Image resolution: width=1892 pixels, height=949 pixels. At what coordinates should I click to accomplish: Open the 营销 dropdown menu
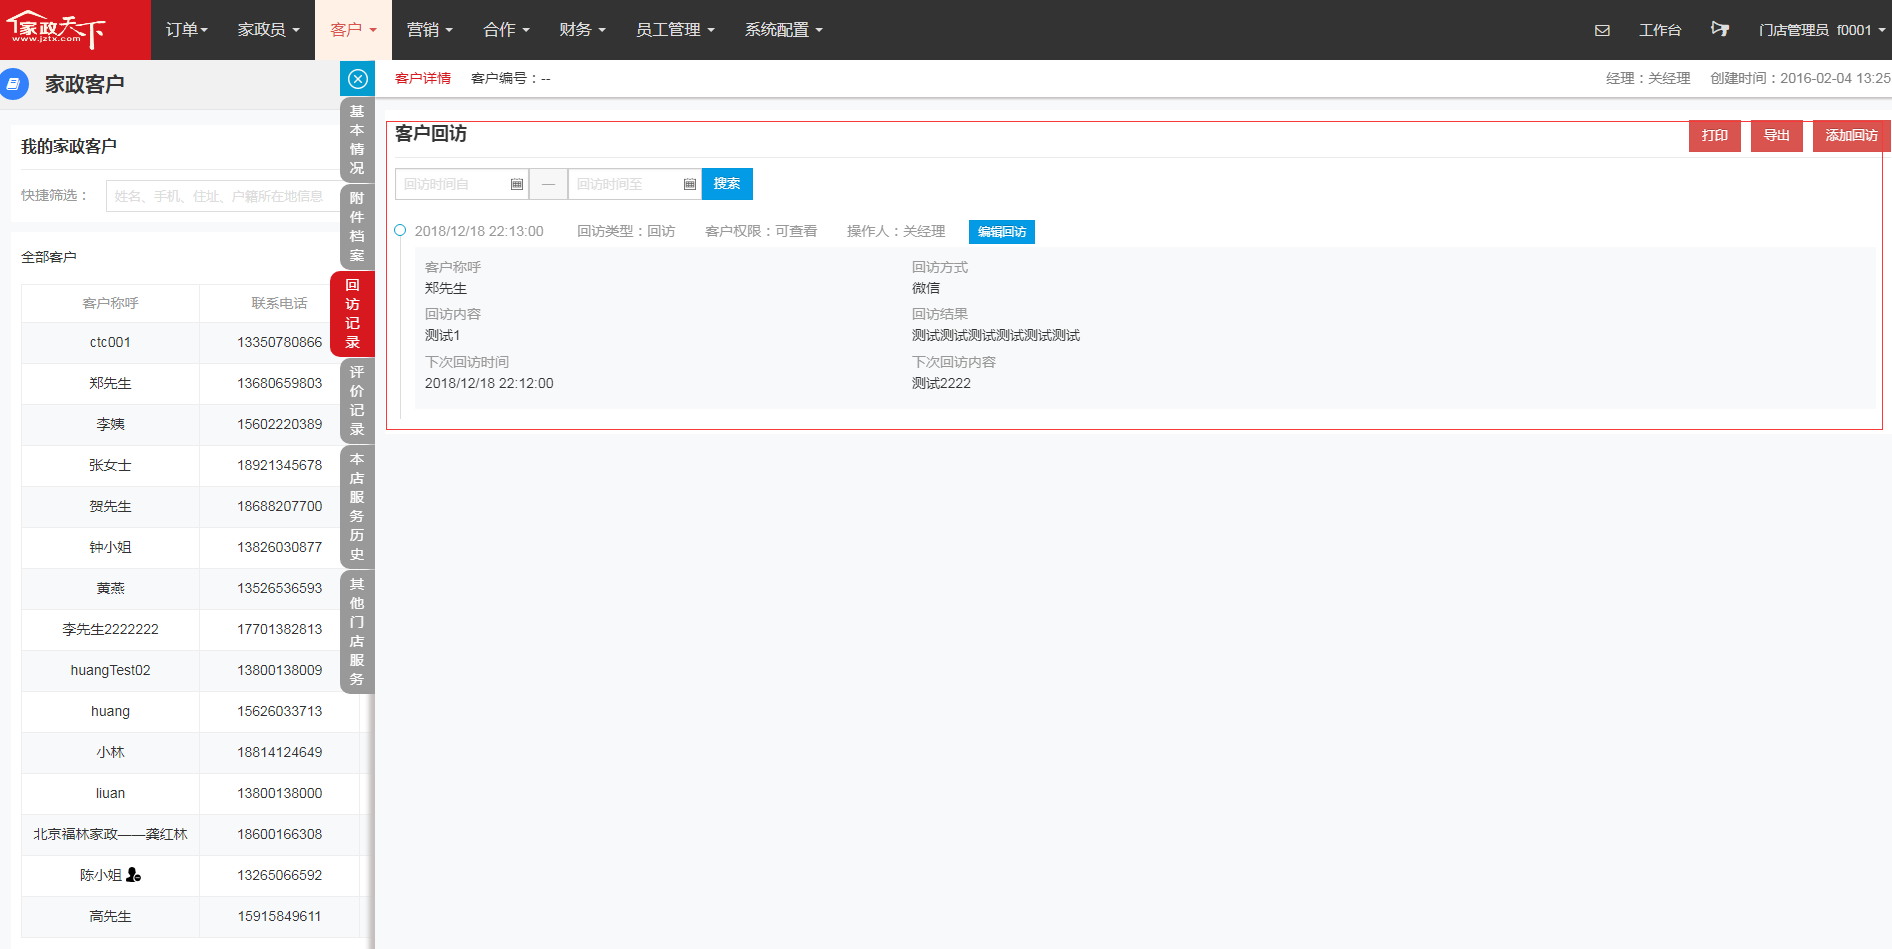point(430,30)
